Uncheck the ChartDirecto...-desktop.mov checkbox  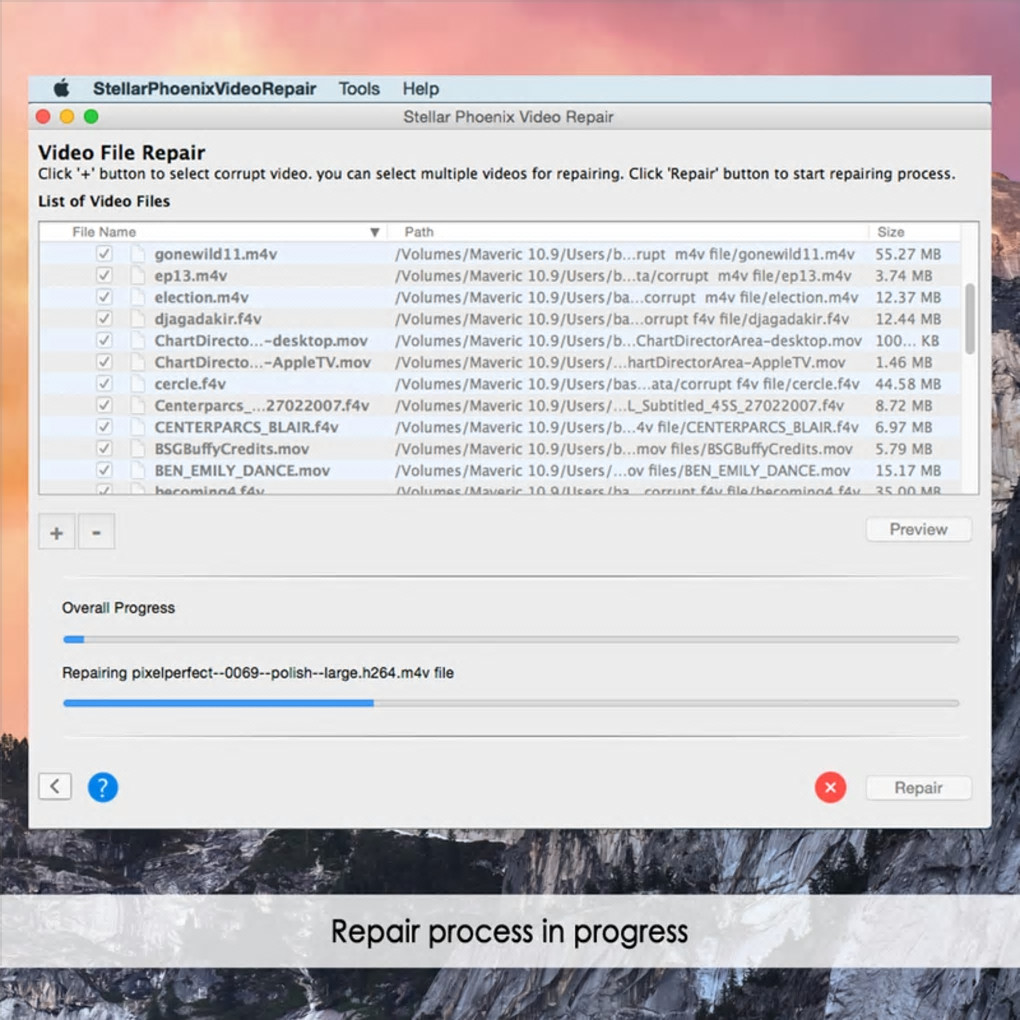pos(104,340)
